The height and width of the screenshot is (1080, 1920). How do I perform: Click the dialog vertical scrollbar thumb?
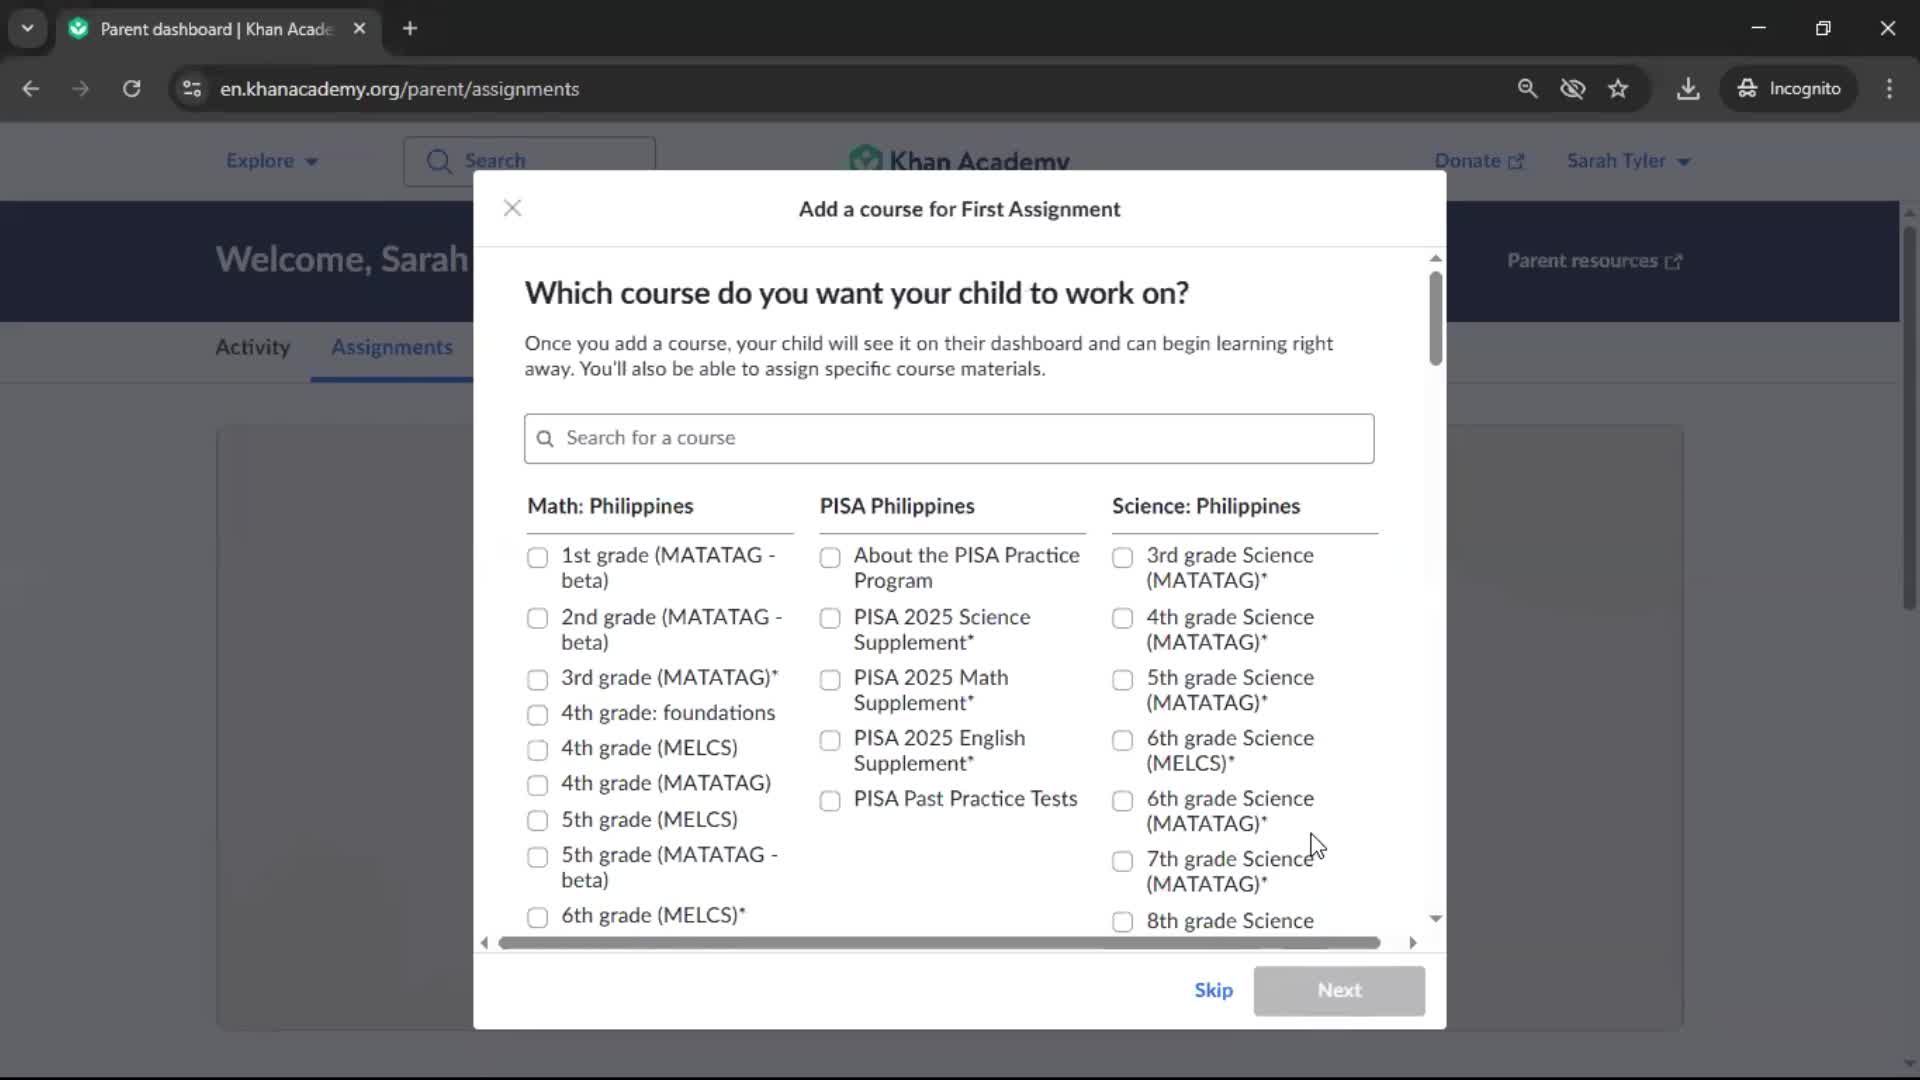1436,318
